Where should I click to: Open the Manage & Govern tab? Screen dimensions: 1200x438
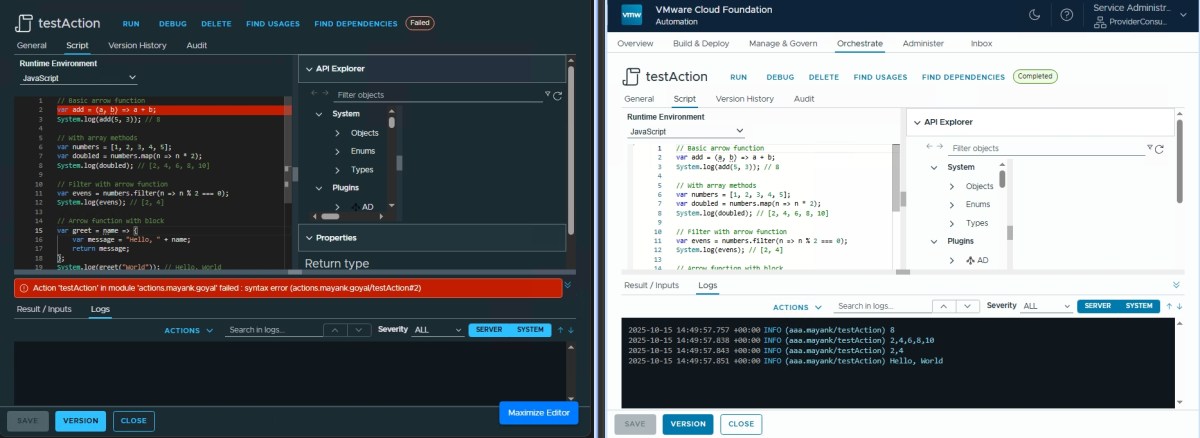click(782, 43)
